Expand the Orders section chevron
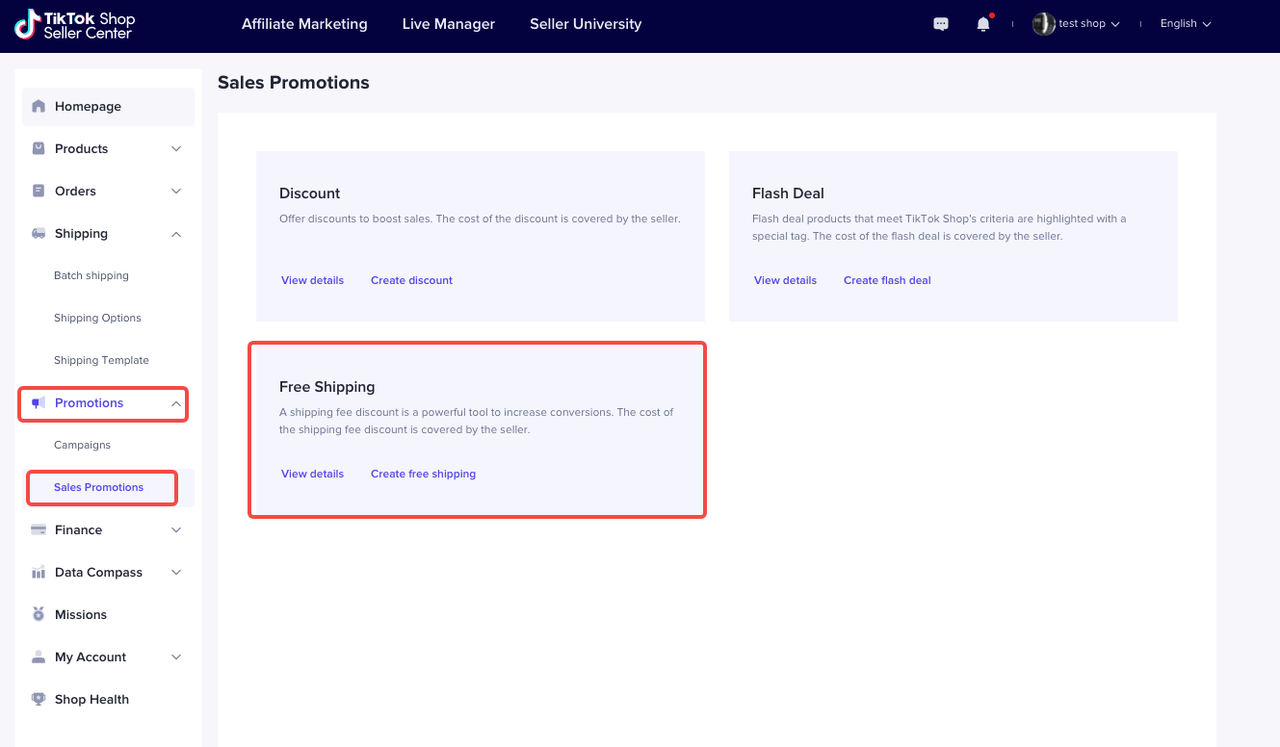This screenshot has width=1280, height=747. (176, 191)
